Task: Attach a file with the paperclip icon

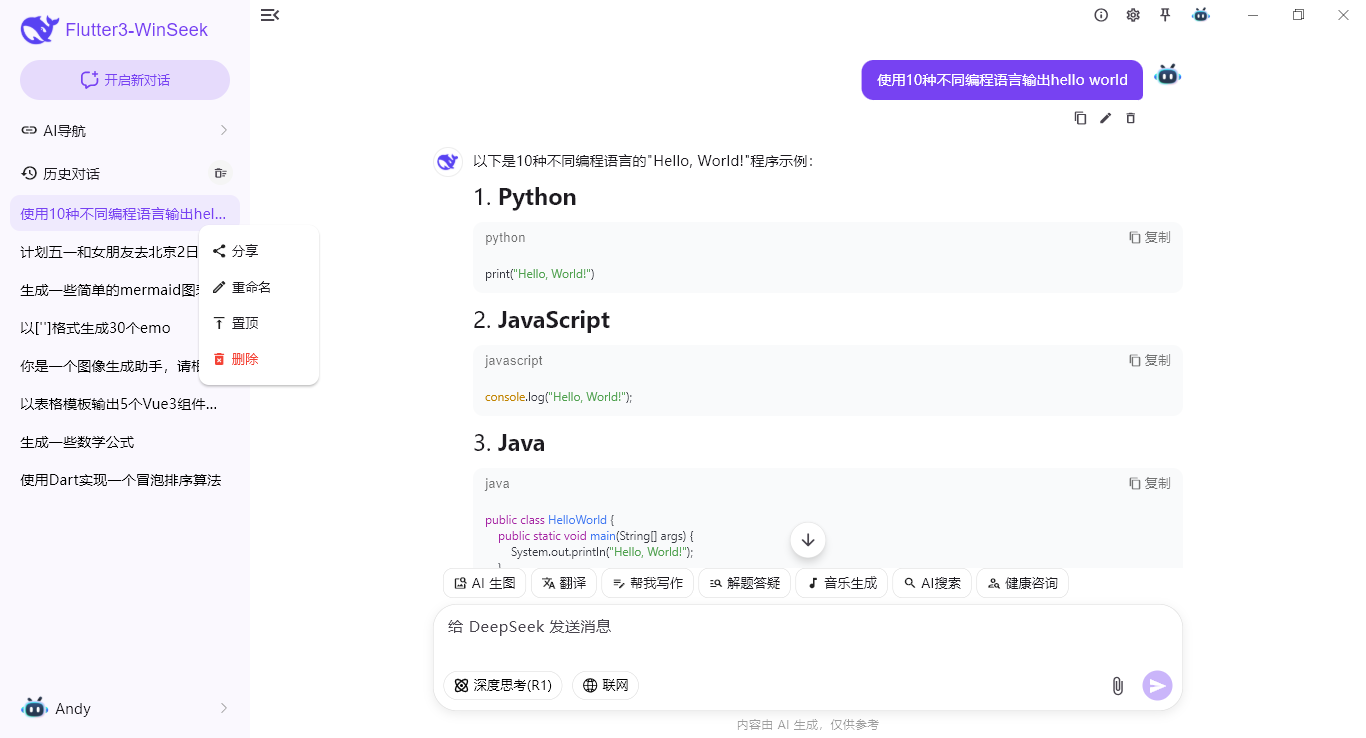Action: [x=1117, y=686]
